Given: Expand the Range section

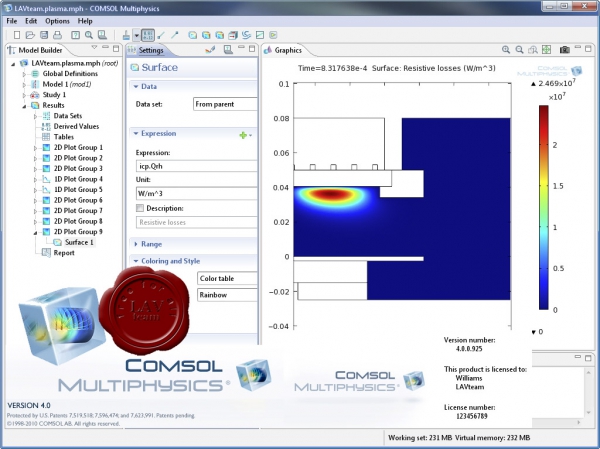Looking at the screenshot, I should pos(136,244).
